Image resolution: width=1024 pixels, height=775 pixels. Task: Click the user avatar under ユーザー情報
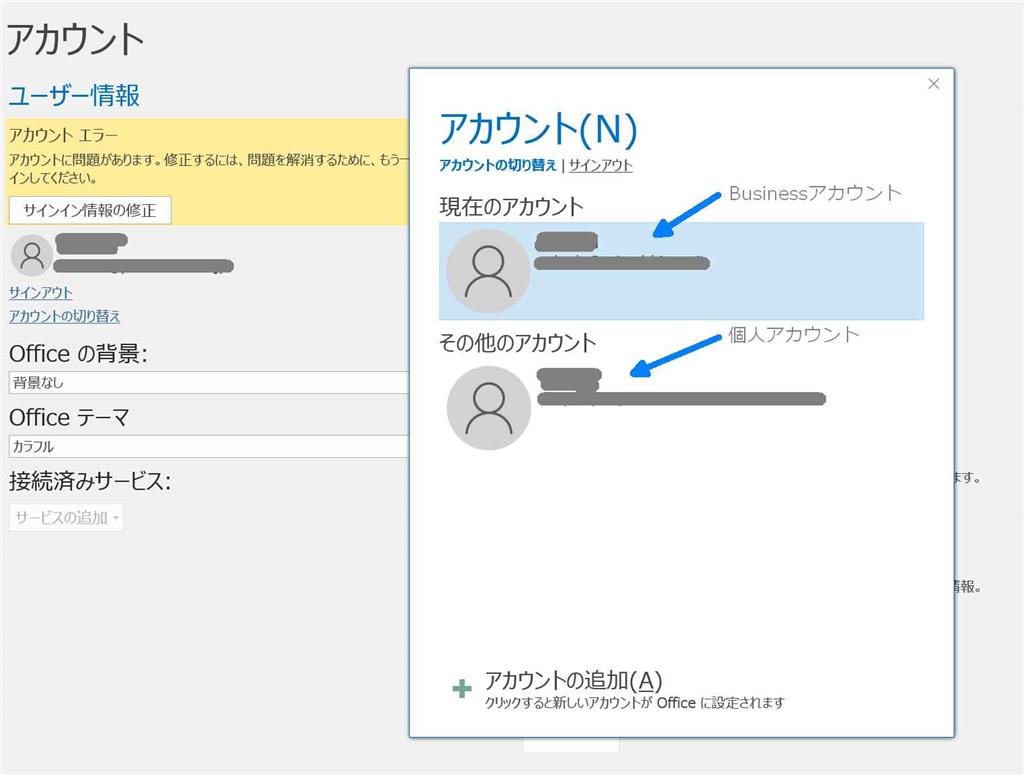coord(31,255)
